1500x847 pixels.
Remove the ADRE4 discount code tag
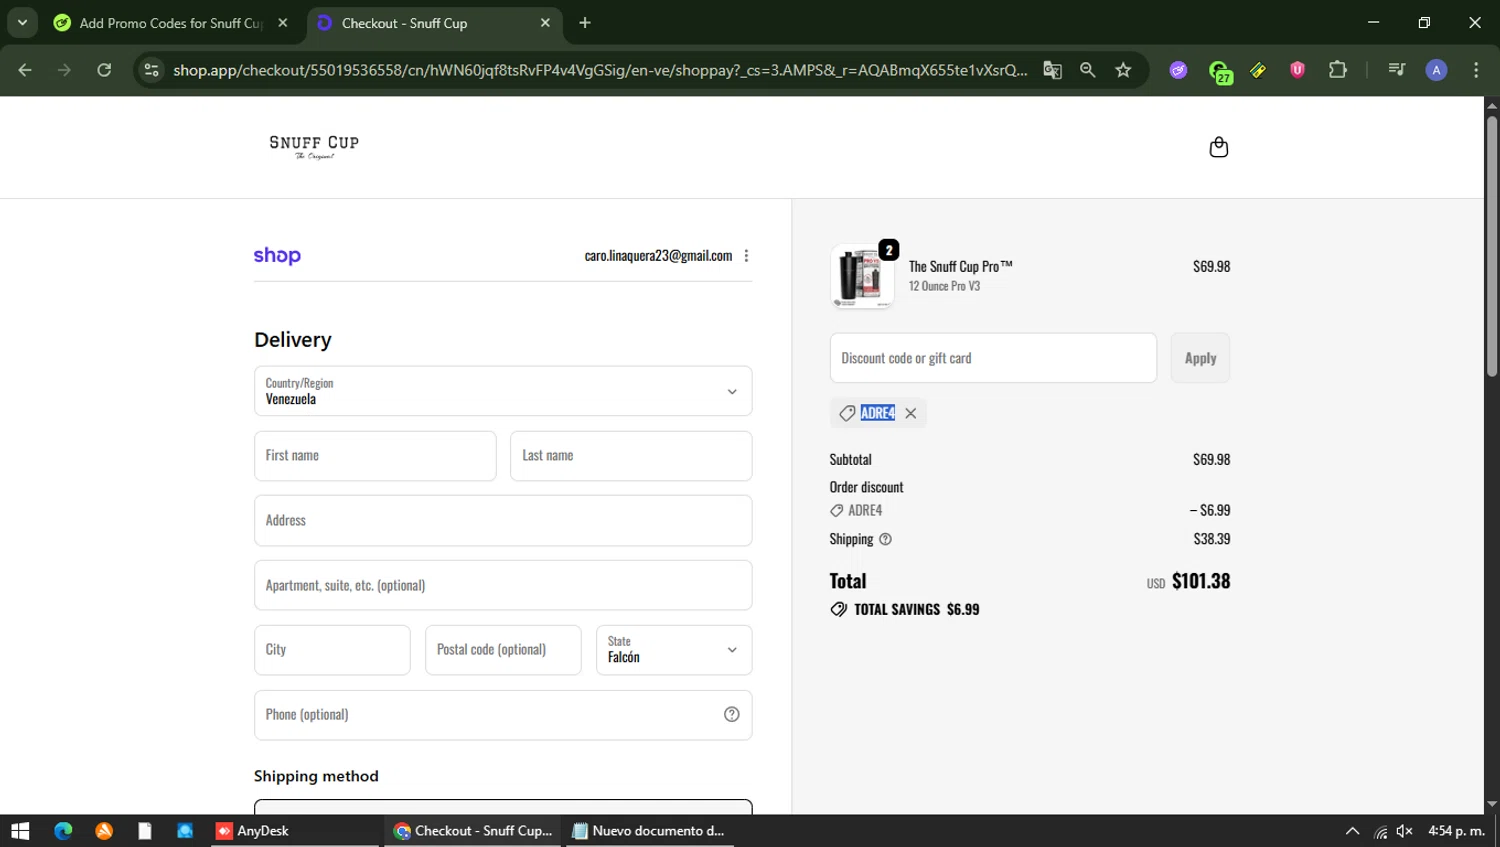point(910,413)
